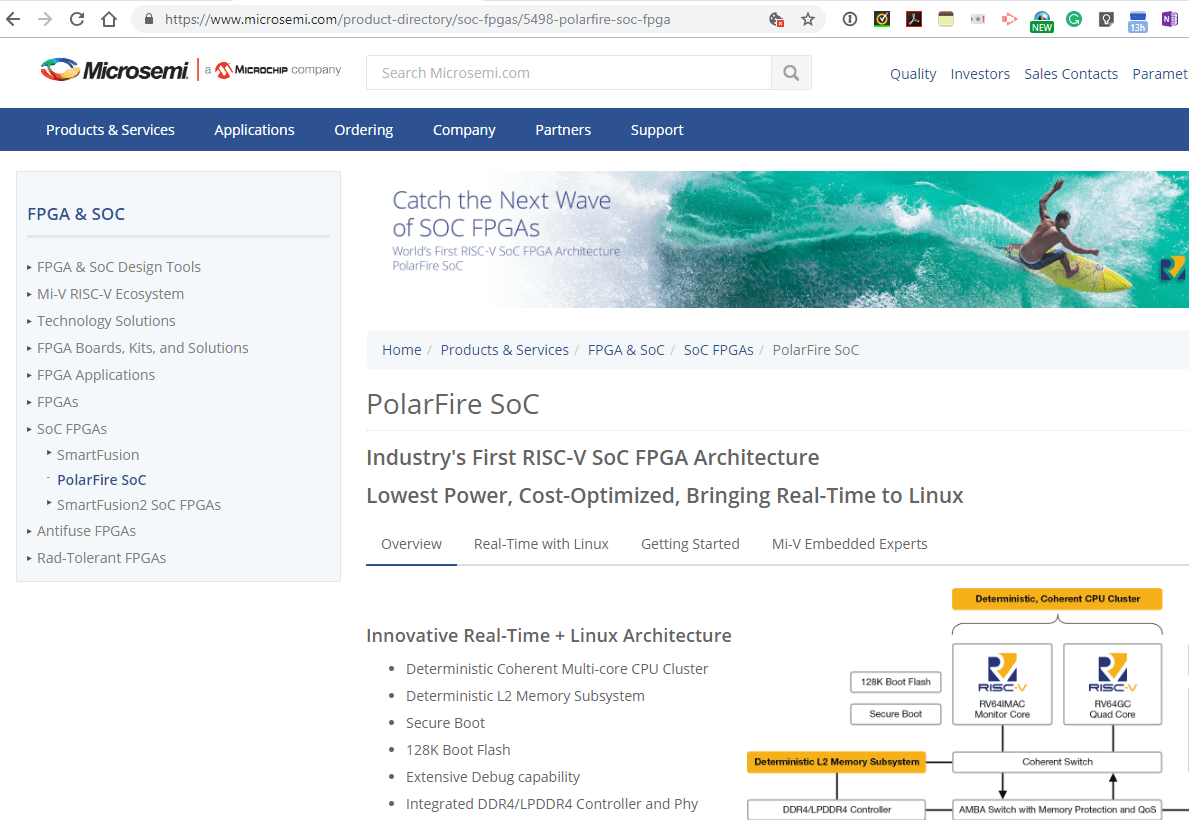Open the Support menu
The width and height of the screenshot is (1189, 820).
click(657, 130)
